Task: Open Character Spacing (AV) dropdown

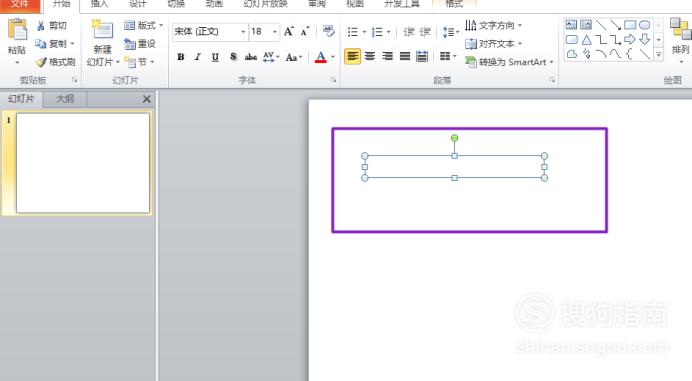Action: 271,57
